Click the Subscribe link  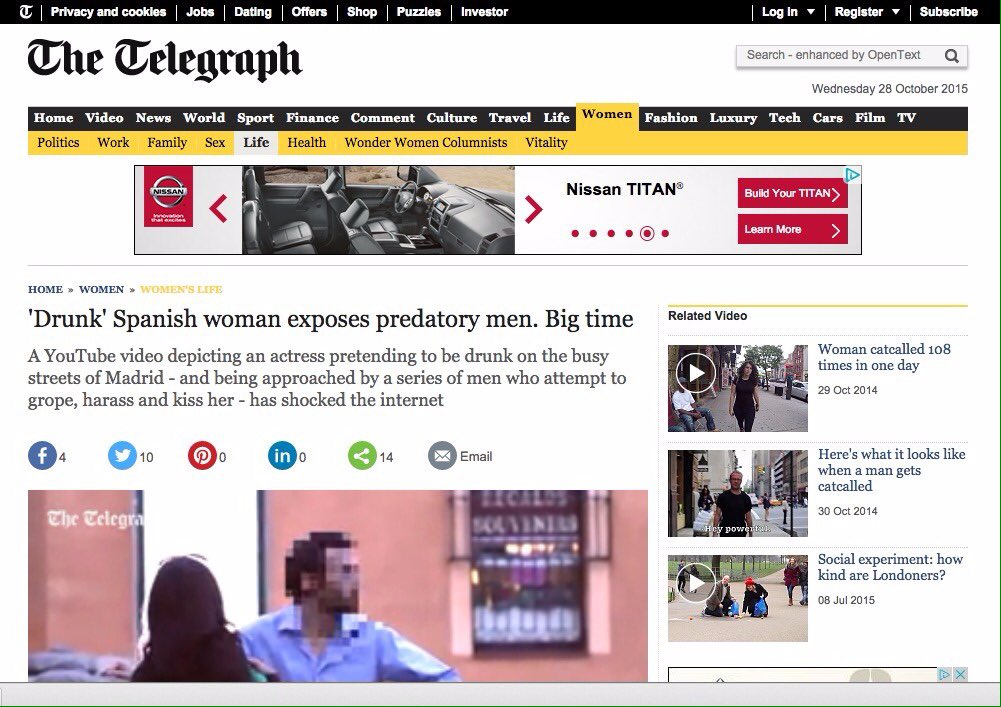point(948,11)
